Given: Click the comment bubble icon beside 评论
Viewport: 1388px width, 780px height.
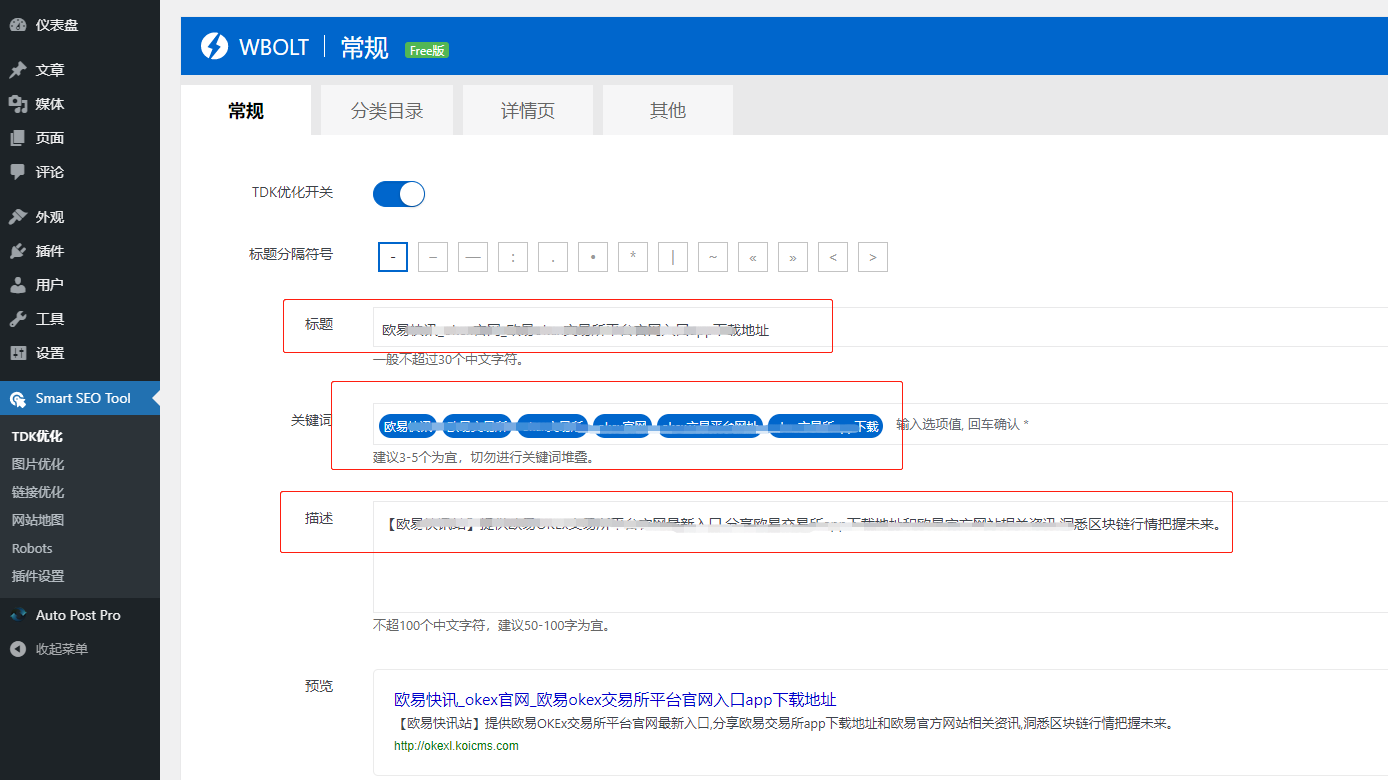Looking at the screenshot, I should pos(18,172).
